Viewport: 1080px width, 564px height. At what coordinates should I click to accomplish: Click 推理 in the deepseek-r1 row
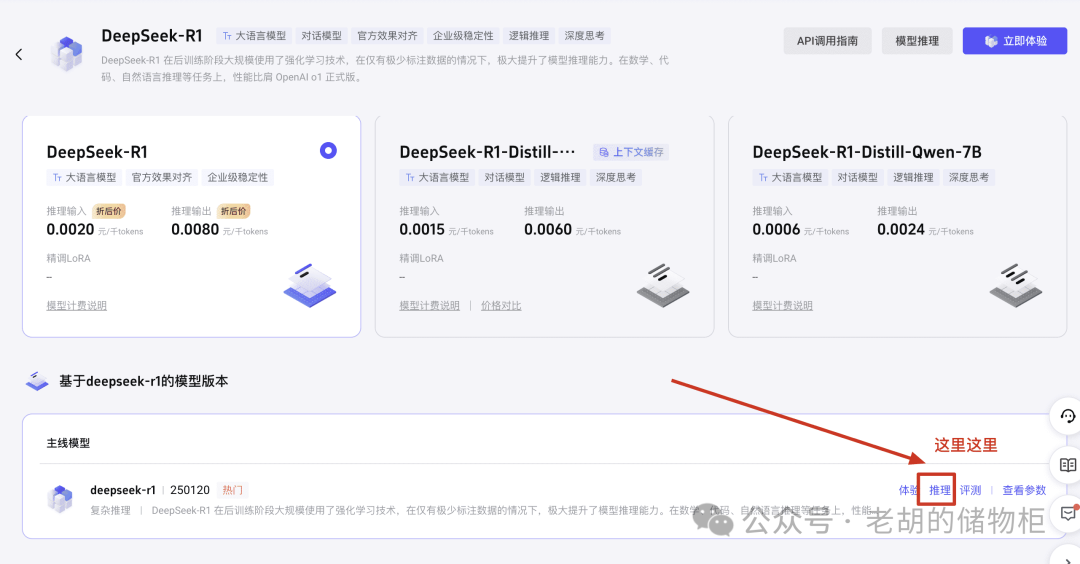tap(939, 490)
